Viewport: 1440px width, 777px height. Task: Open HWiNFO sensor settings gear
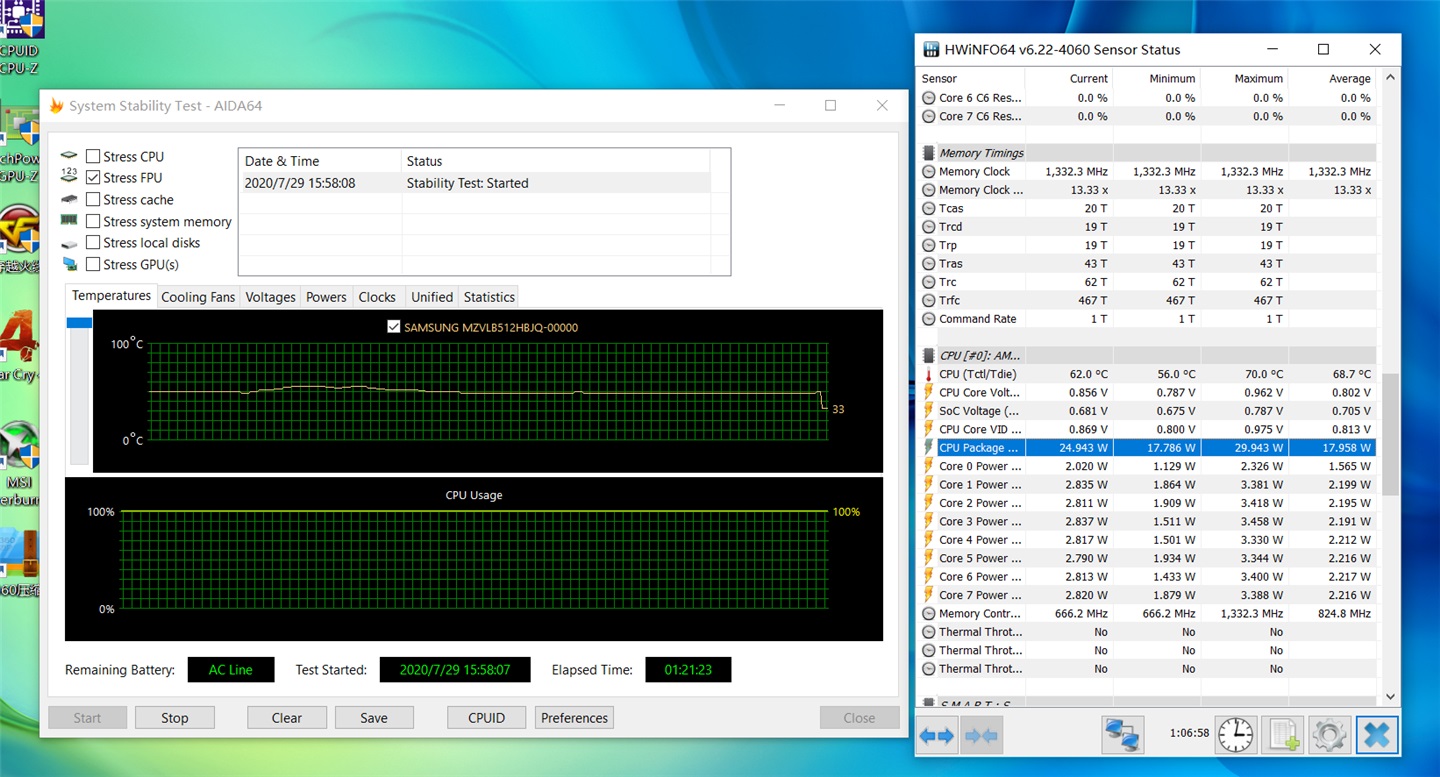click(x=1329, y=735)
